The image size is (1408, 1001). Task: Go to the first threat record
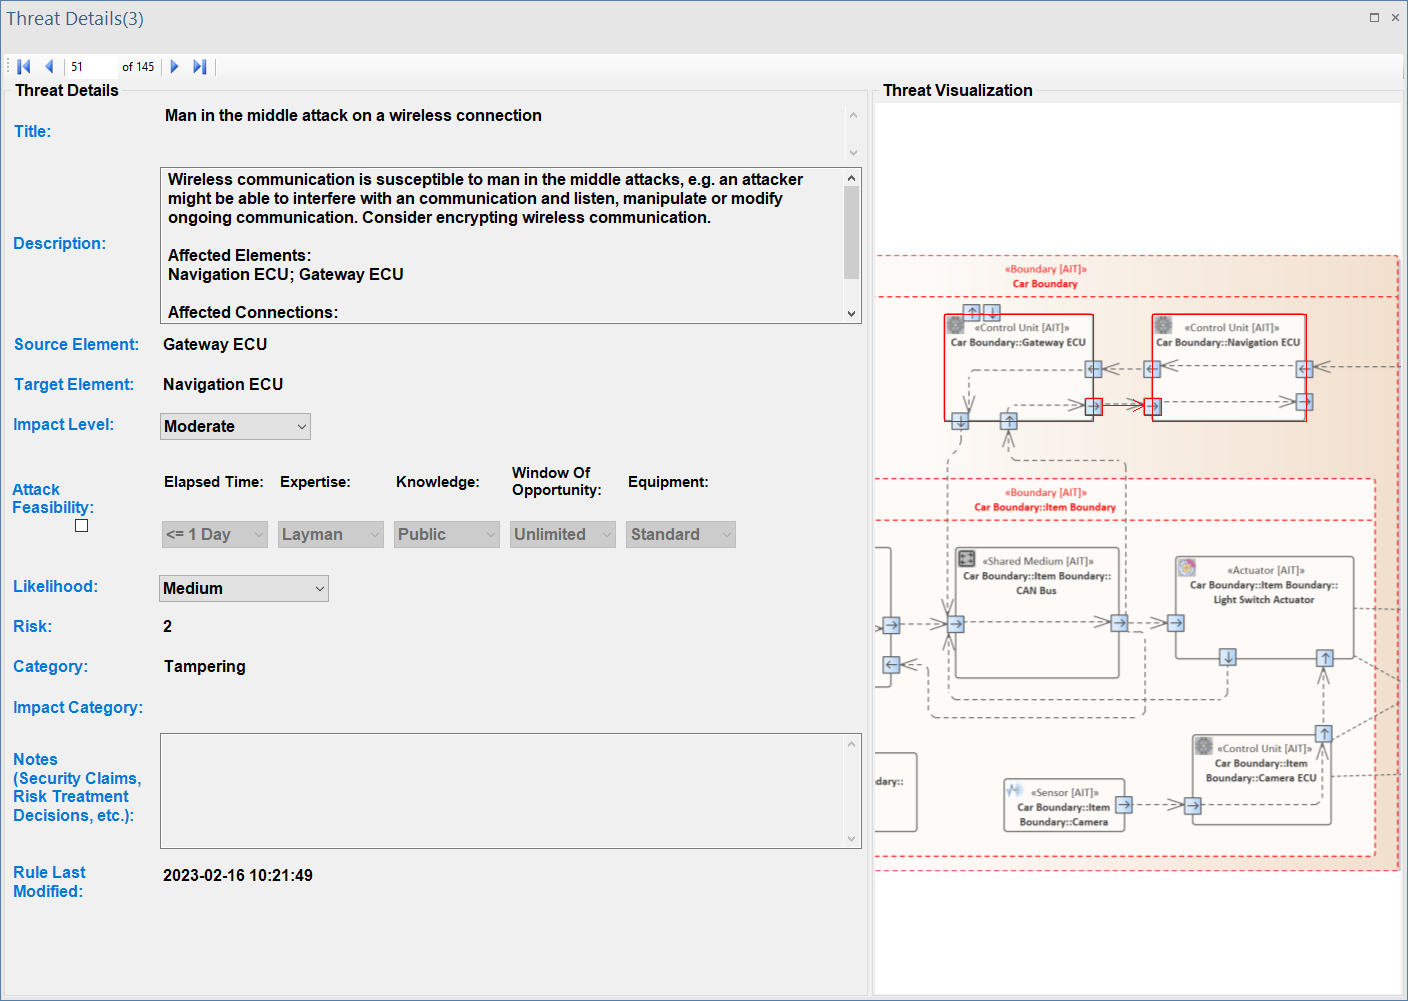click(x=24, y=67)
